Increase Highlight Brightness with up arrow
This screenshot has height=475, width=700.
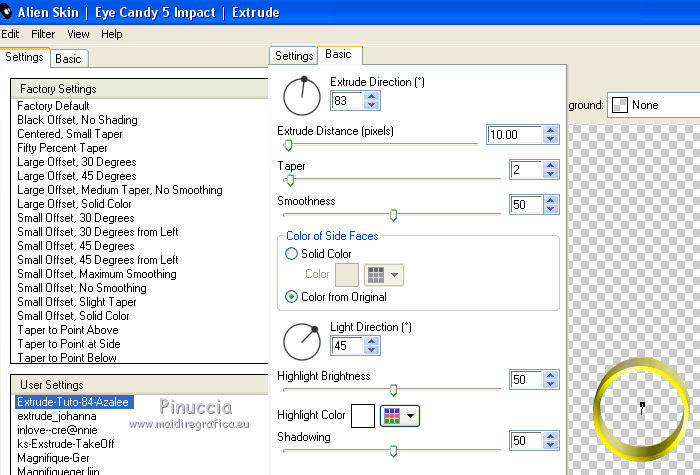click(550, 375)
